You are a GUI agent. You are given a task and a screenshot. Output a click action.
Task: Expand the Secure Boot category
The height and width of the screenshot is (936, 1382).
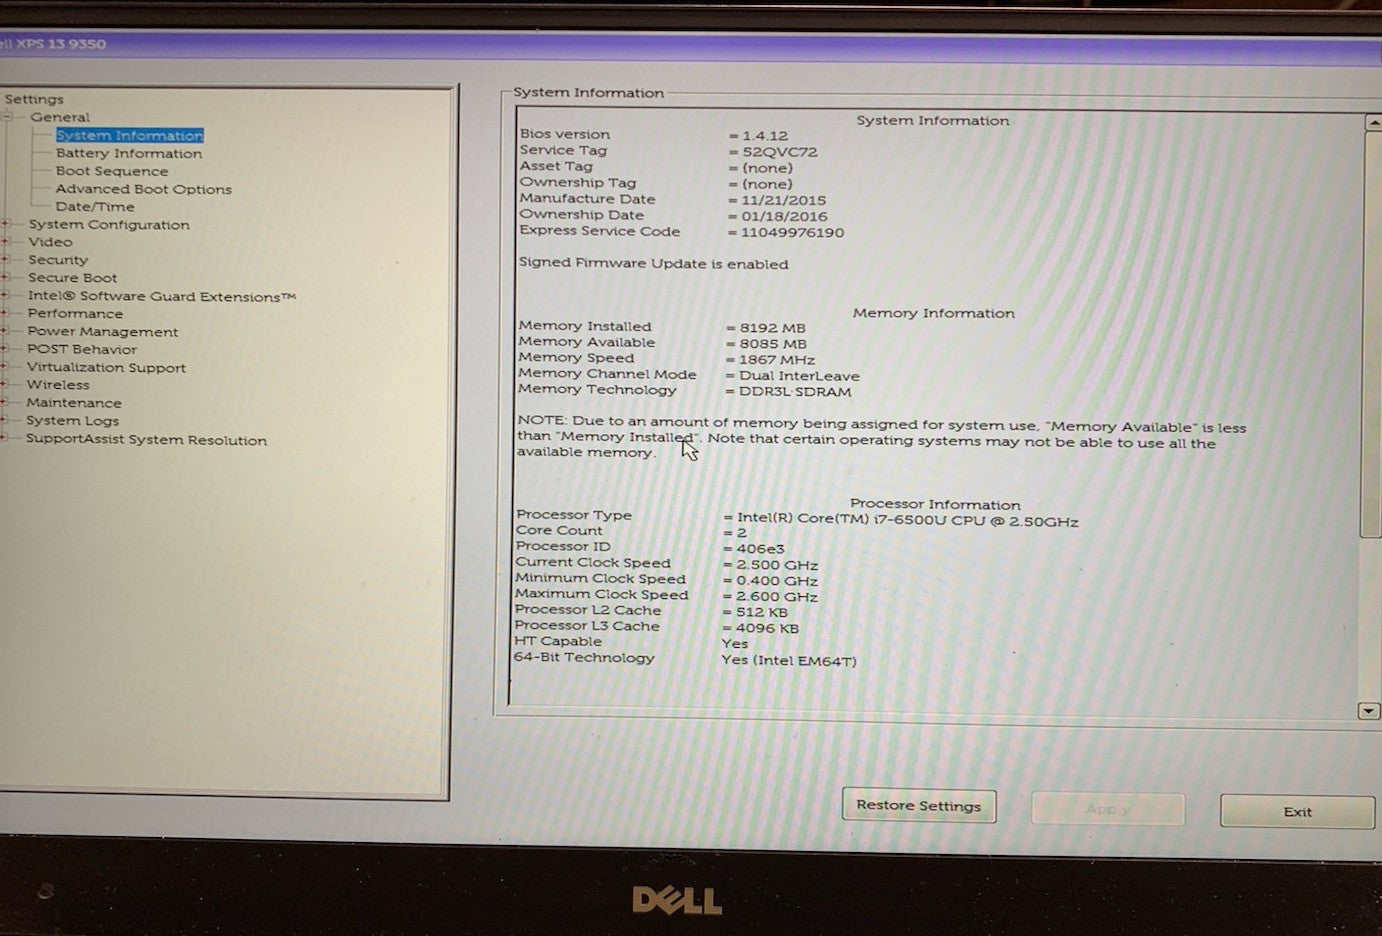point(6,278)
